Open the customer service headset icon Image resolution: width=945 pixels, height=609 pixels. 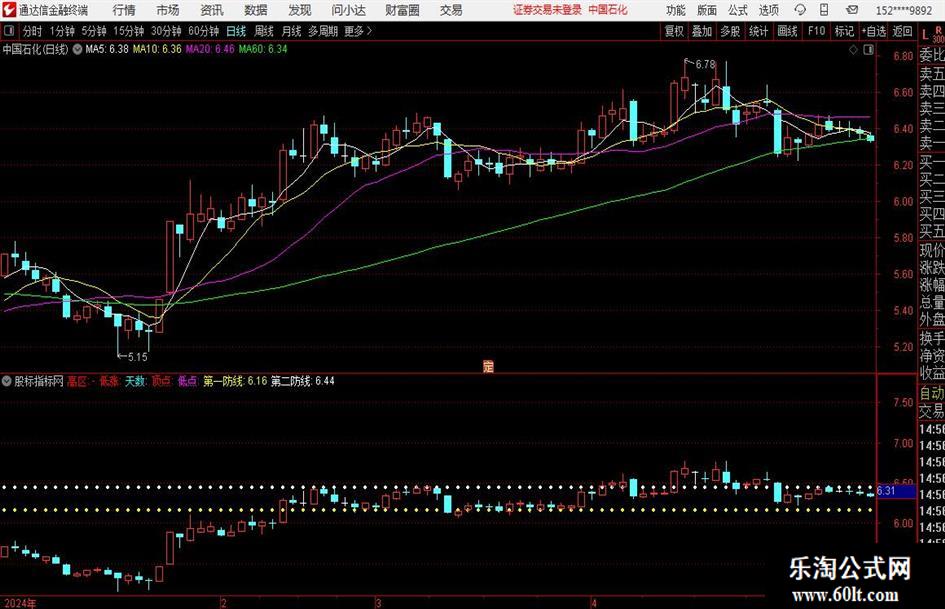pyautogui.click(x=800, y=10)
